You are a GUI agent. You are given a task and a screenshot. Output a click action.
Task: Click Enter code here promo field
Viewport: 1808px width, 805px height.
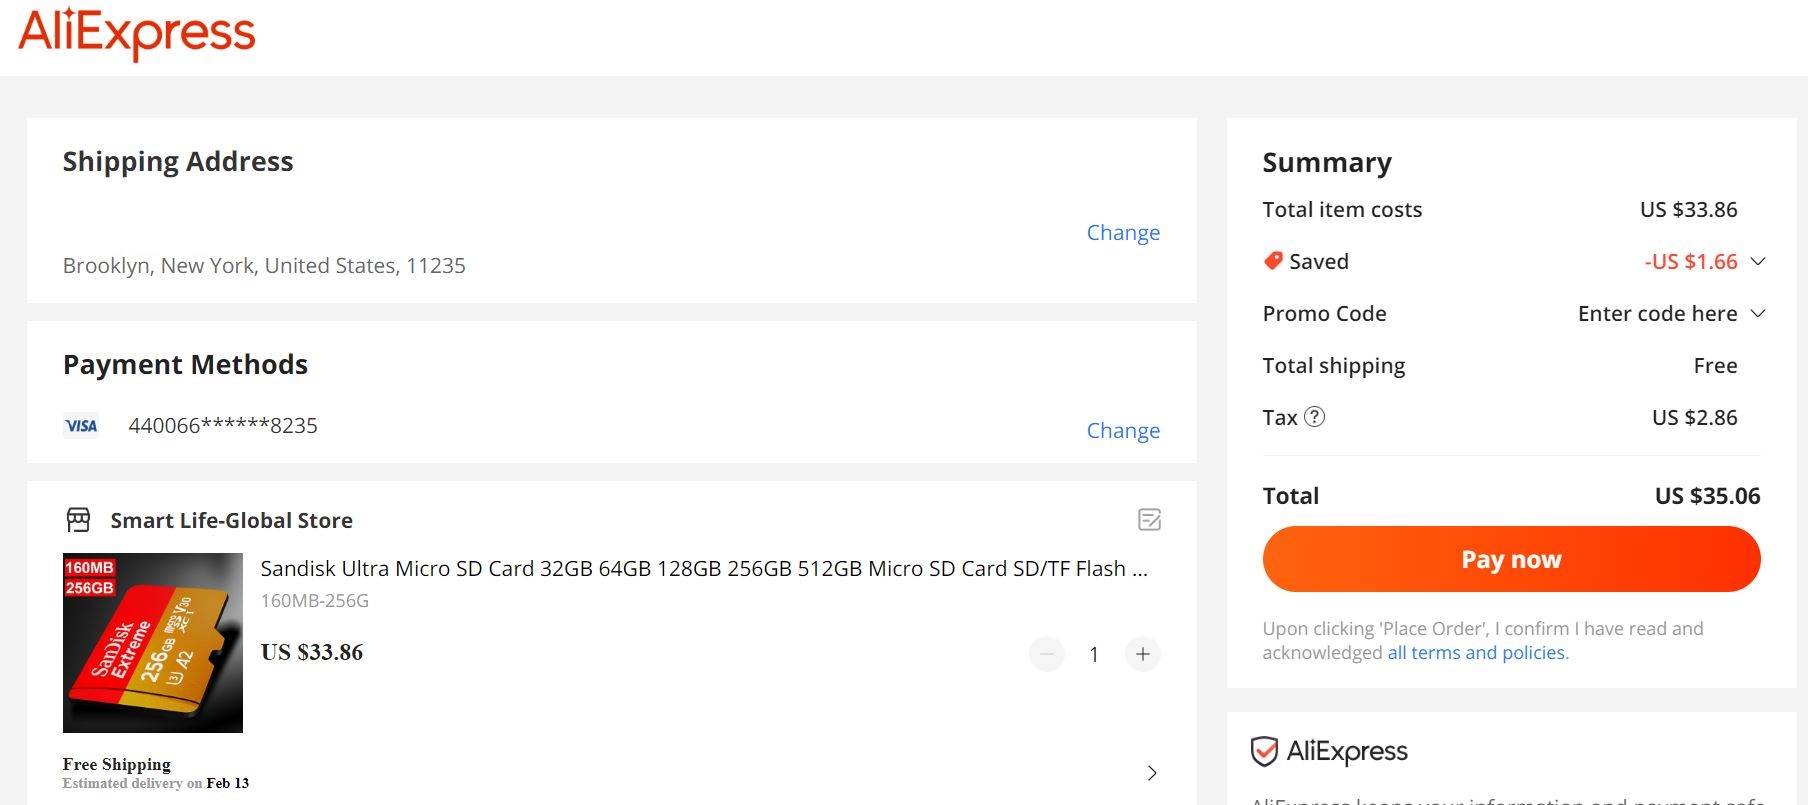click(1657, 314)
